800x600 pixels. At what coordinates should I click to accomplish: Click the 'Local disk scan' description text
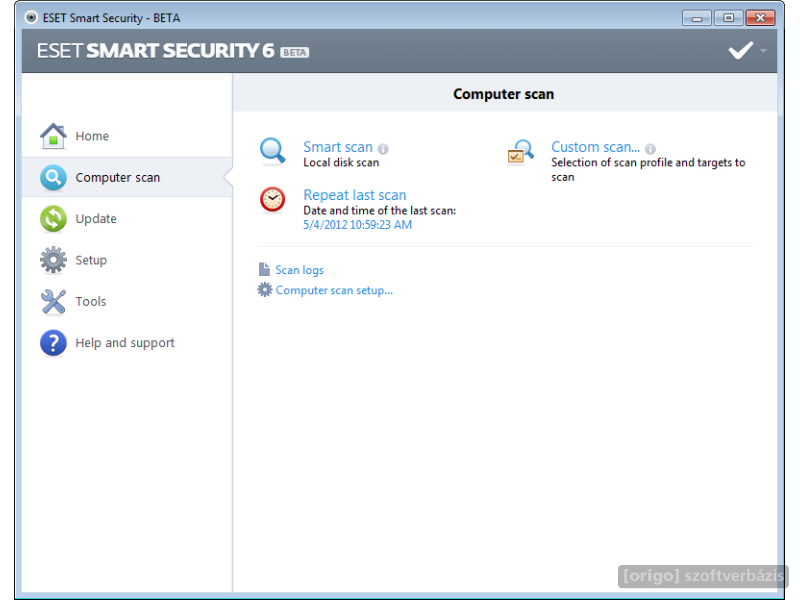point(341,163)
